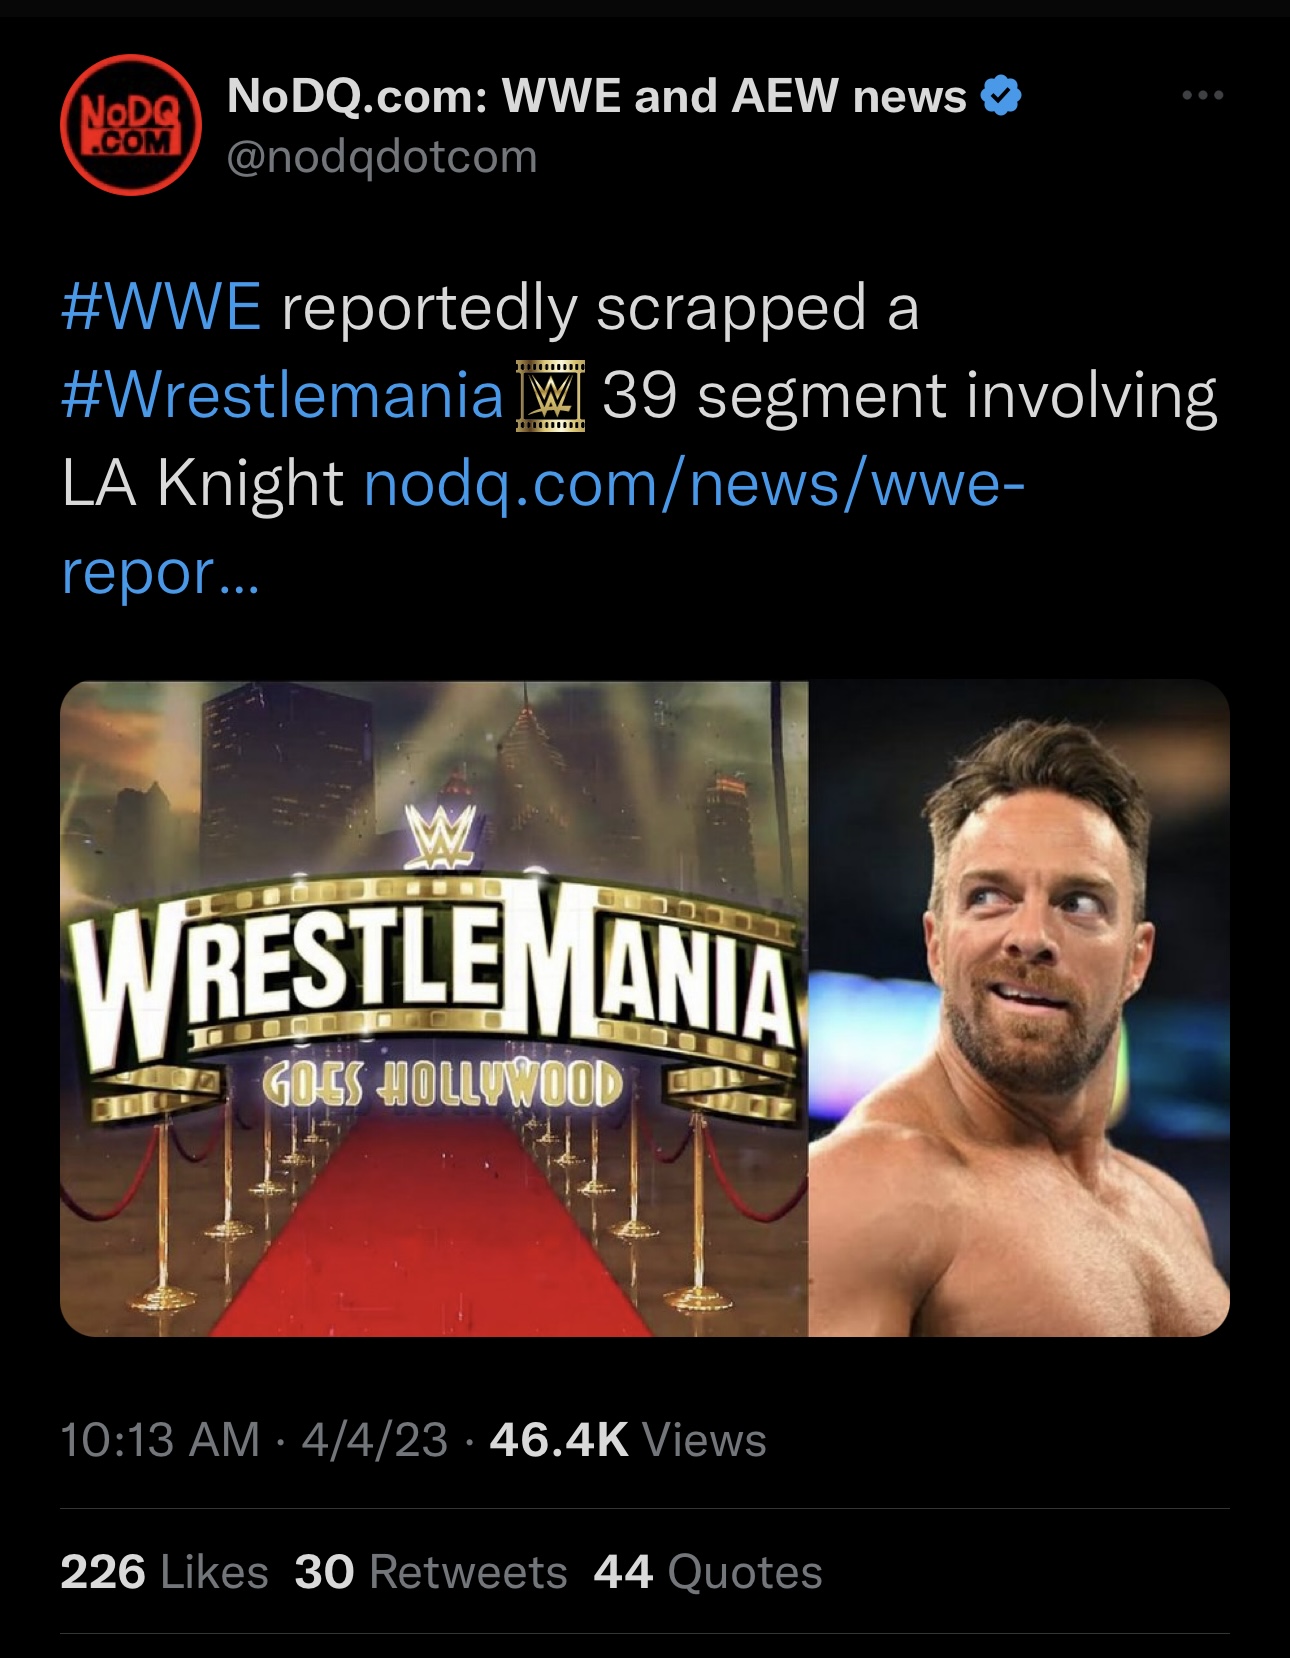
Task: Click the 10:13 AM timestamp
Action: coord(160,1440)
